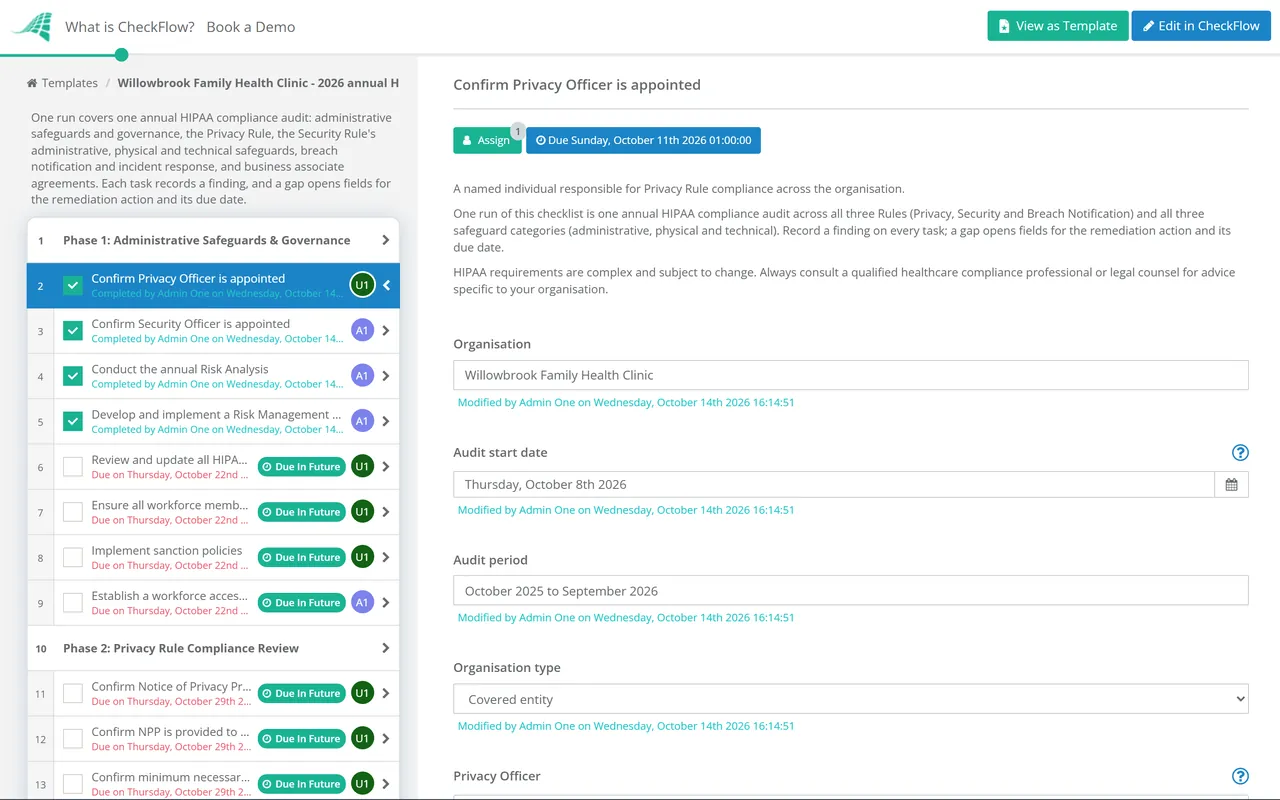Click the Willowbrook Family Health Clinic breadcrumb
This screenshot has height=800, width=1280.
[258, 83]
